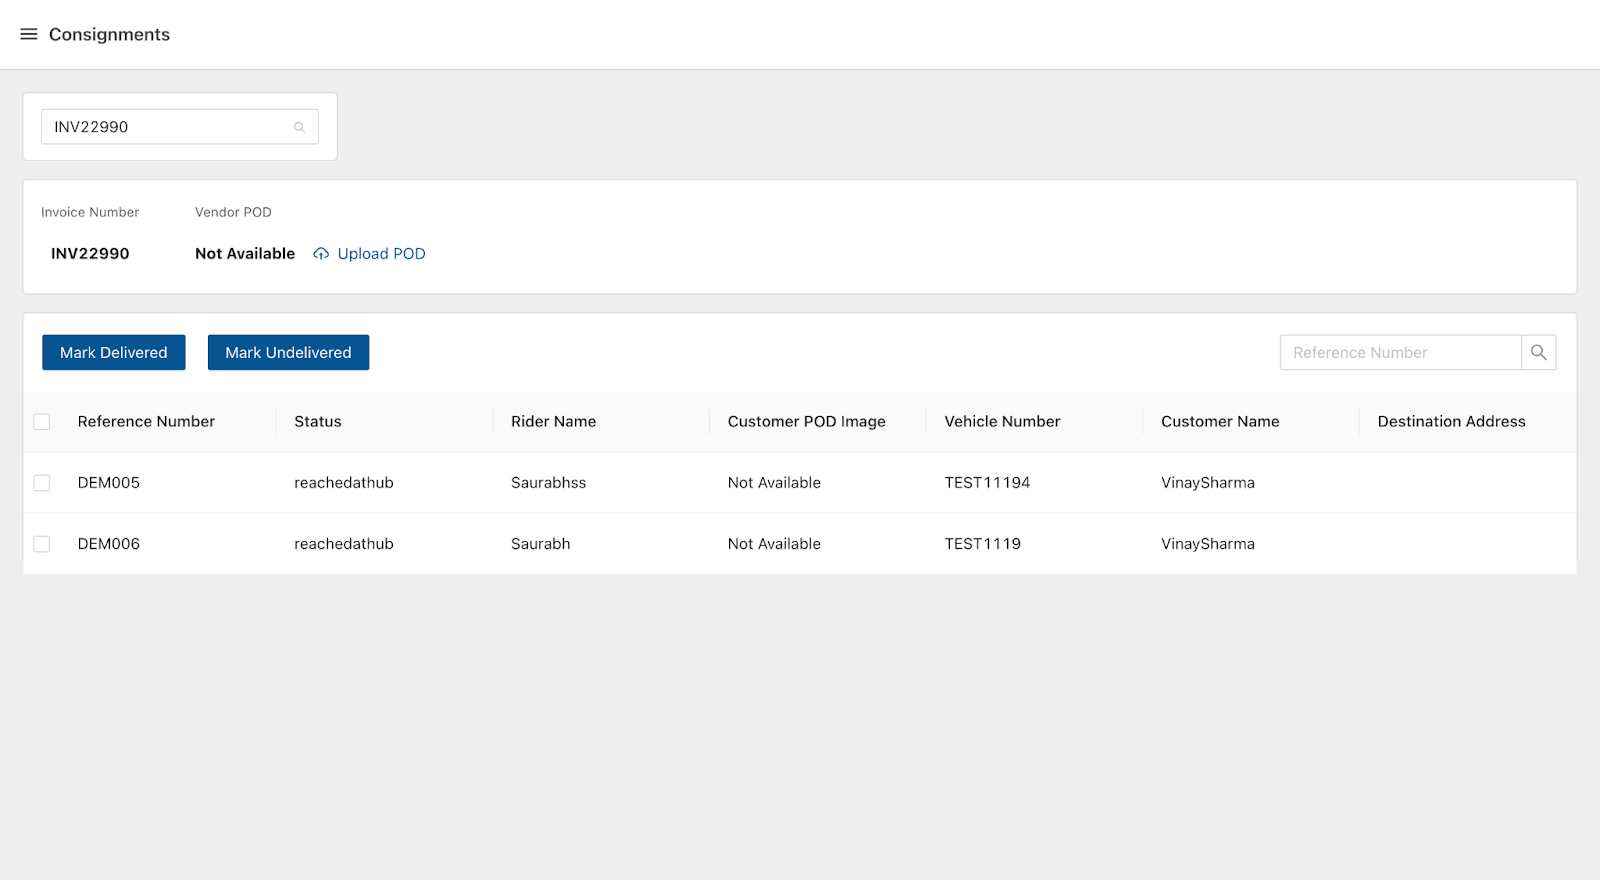
Task: Click the Destination Address column header
Action: click(x=1451, y=422)
